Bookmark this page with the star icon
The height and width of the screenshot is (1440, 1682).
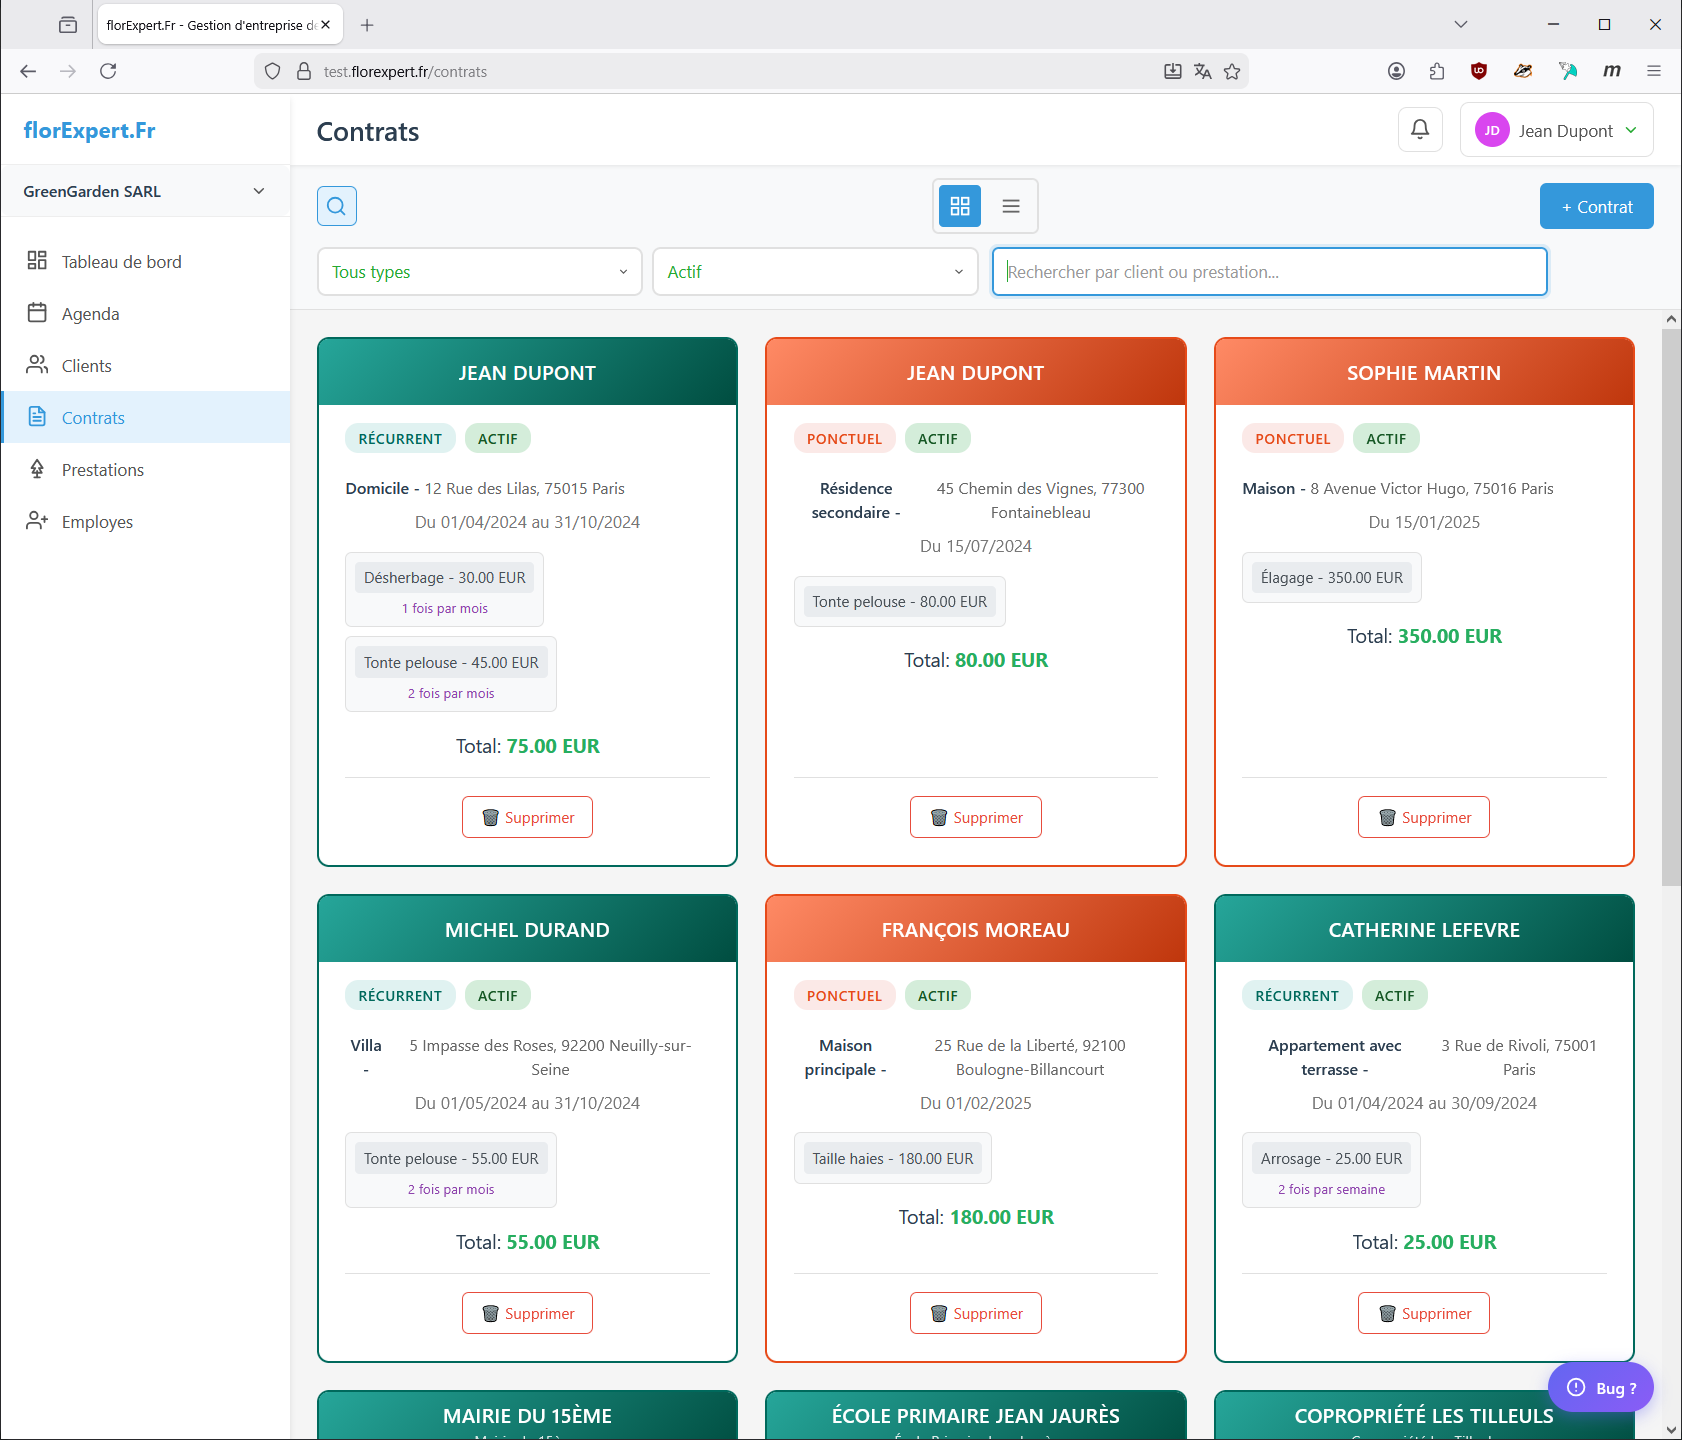[1232, 72]
